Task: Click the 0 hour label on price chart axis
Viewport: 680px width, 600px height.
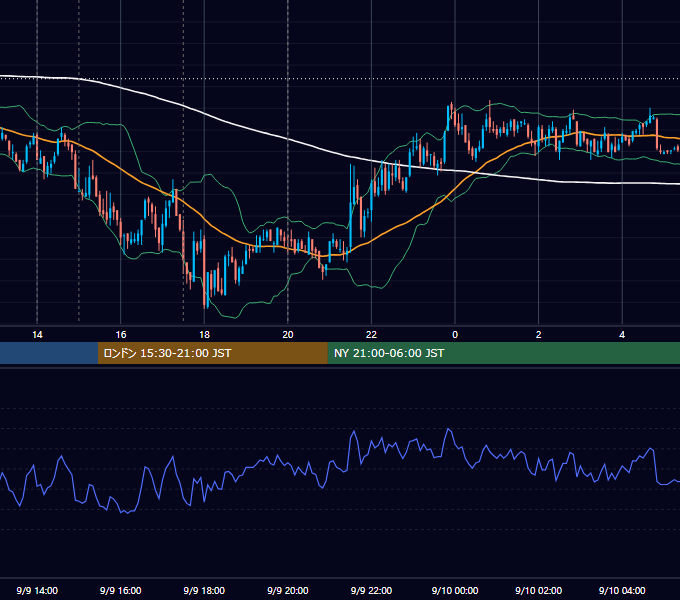Action: coord(455,335)
